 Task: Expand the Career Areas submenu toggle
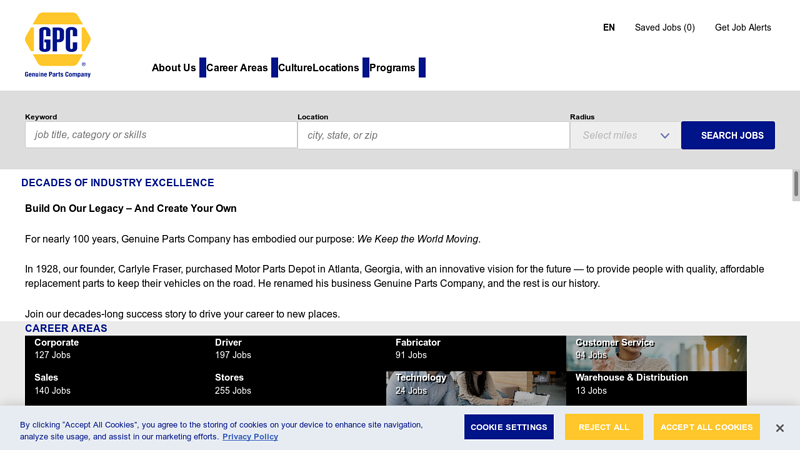tap(274, 68)
